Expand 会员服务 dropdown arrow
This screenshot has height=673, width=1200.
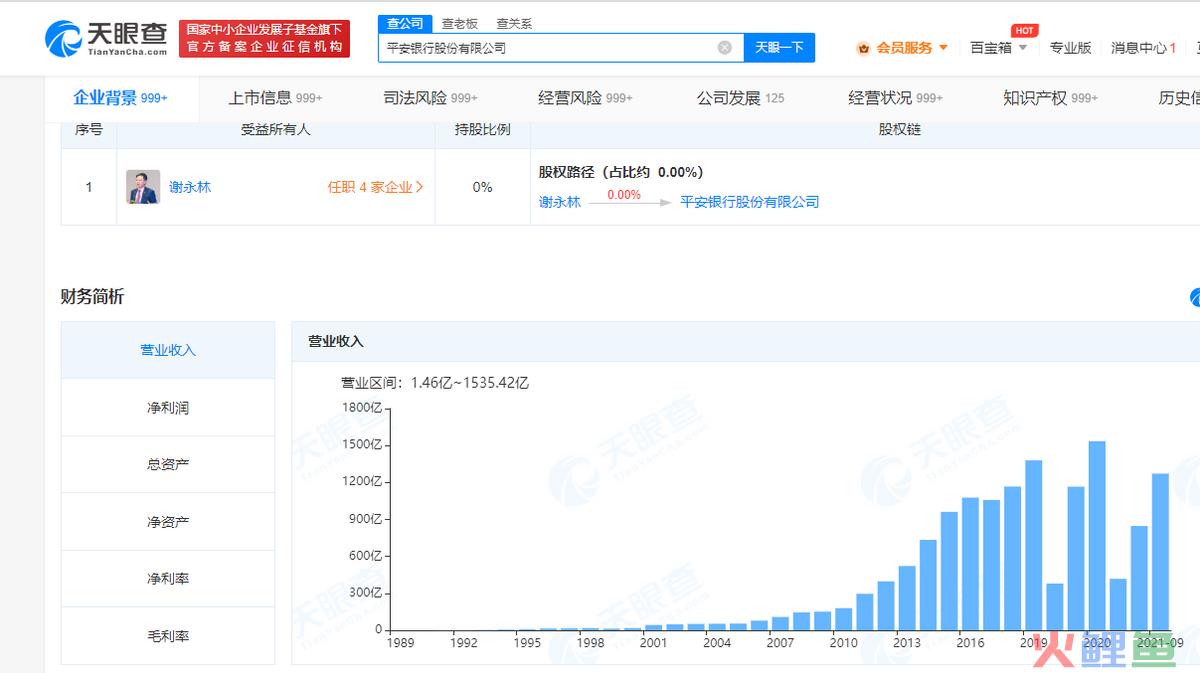click(x=943, y=47)
